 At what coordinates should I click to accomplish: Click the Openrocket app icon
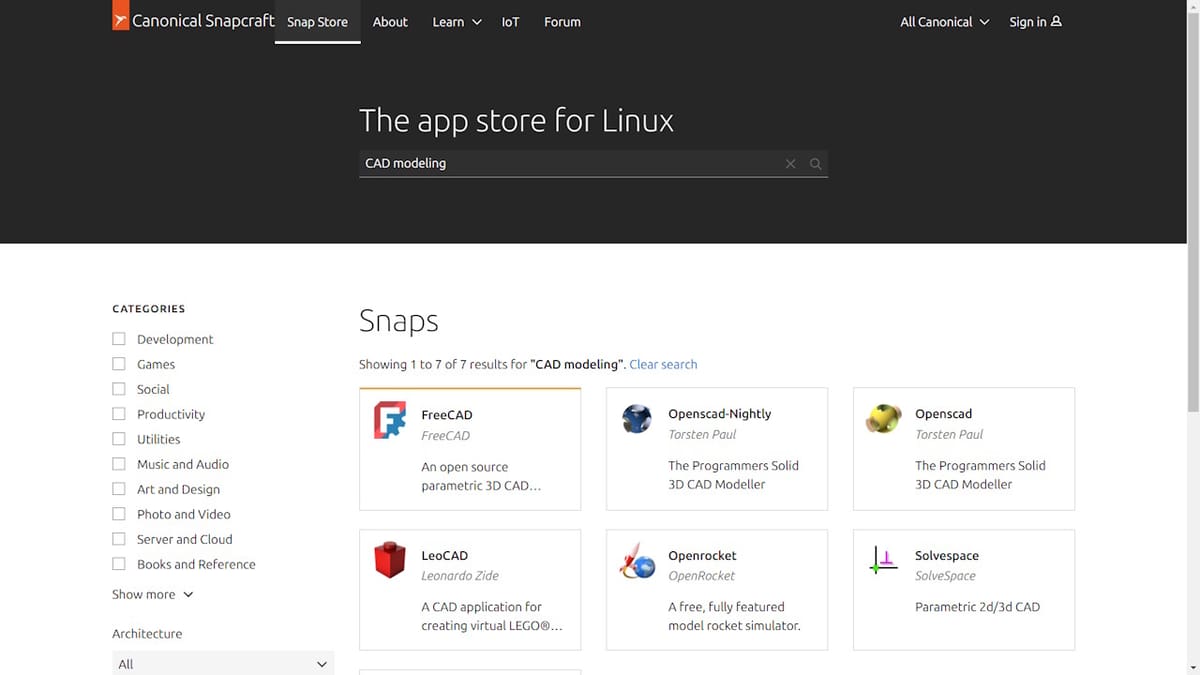tap(637, 561)
